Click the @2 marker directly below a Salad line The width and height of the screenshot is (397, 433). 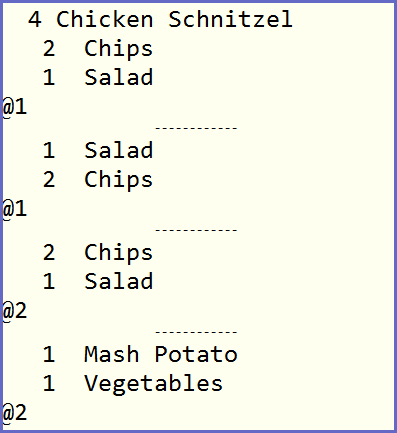[x=15, y=311]
